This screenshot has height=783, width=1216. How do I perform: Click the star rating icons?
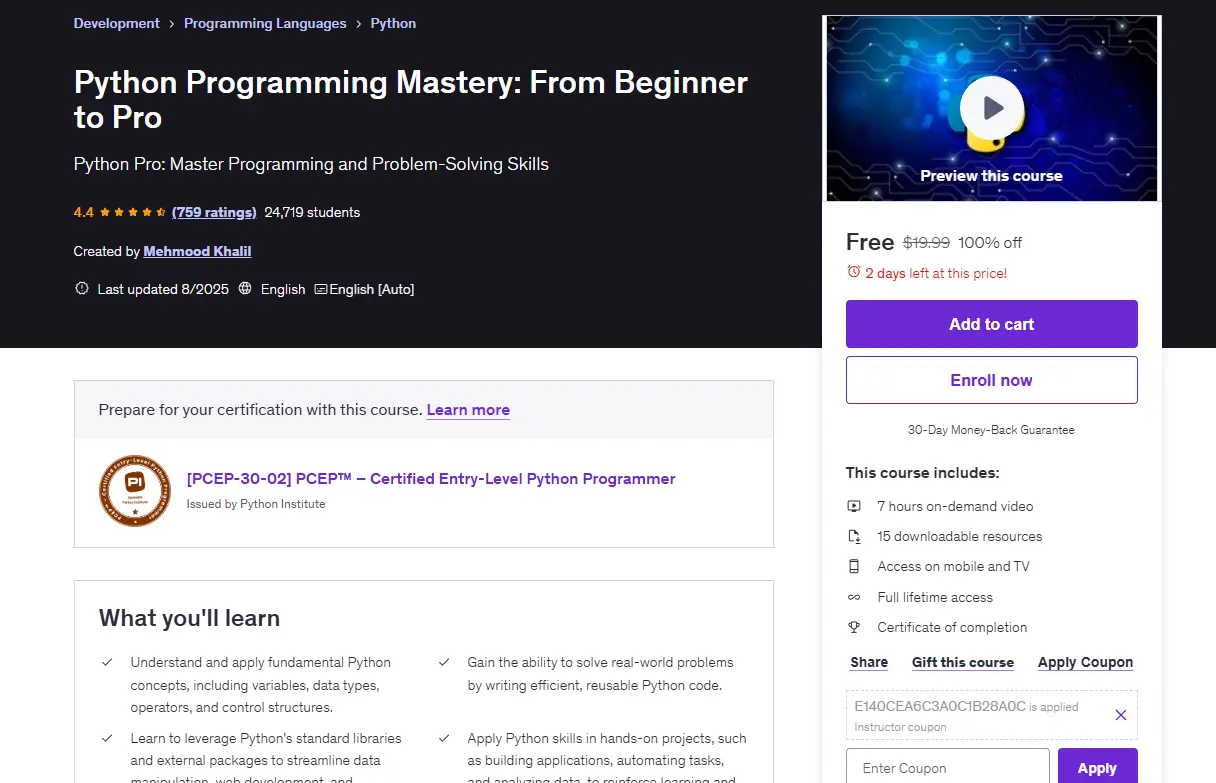(133, 212)
